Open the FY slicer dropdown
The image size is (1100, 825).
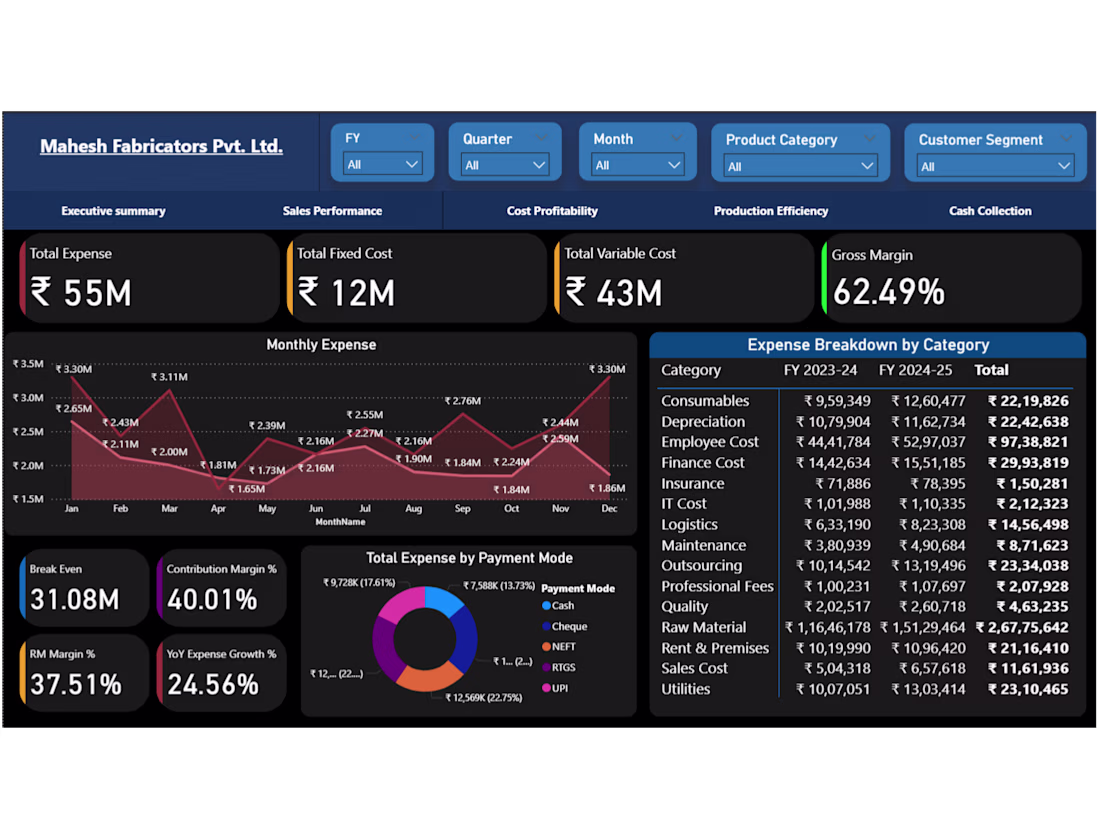[382, 164]
